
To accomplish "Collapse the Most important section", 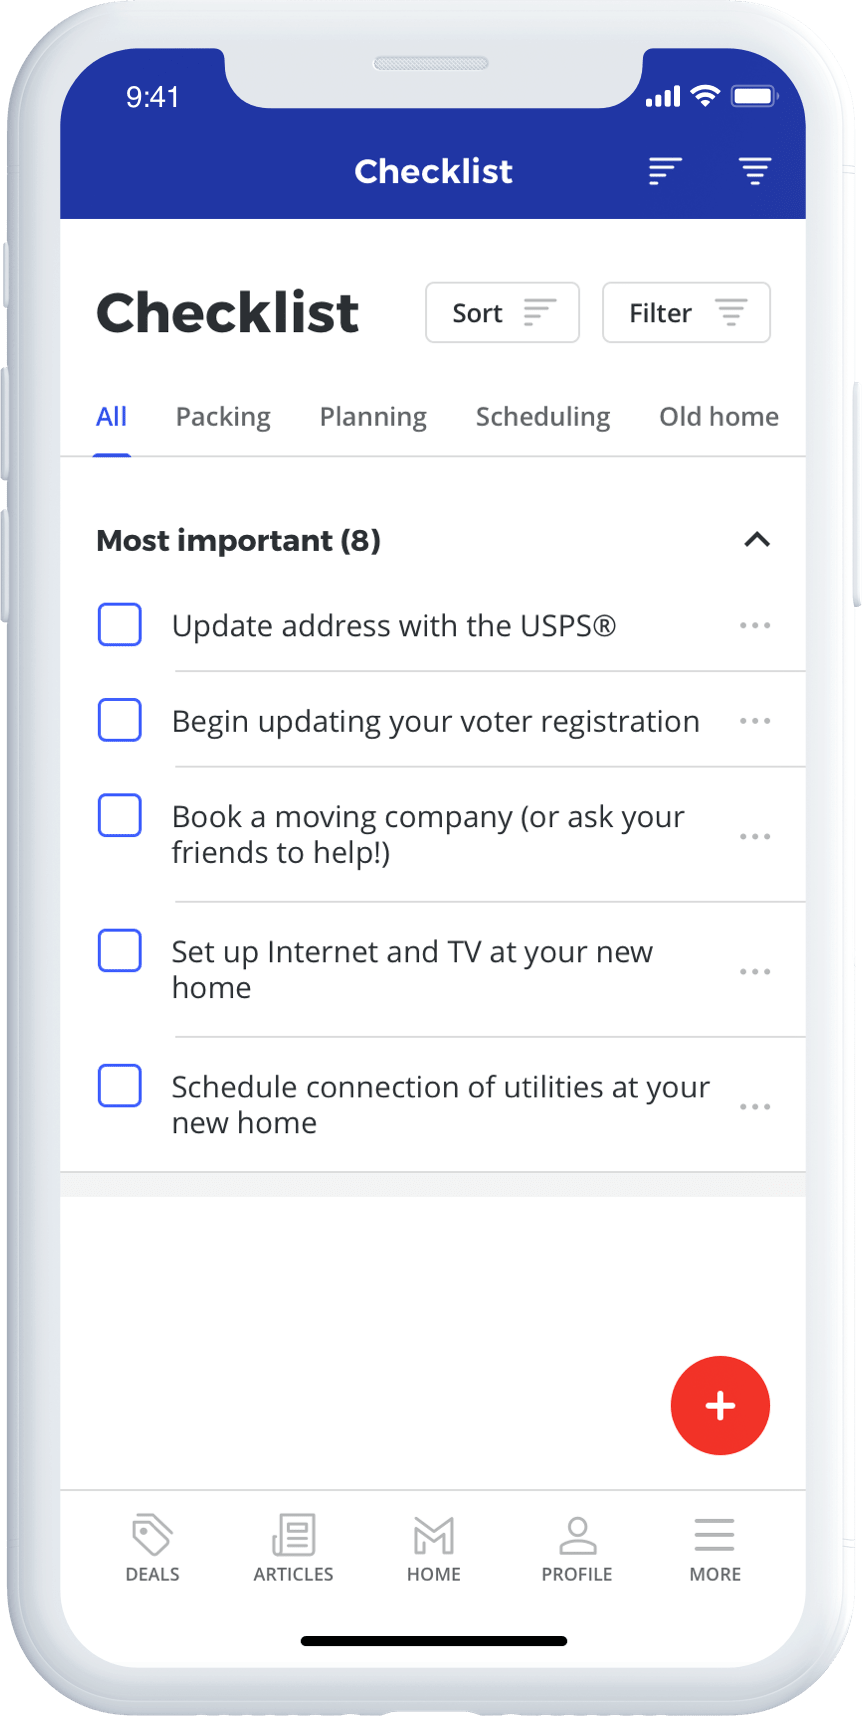I will pyautogui.click(x=757, y=540).
